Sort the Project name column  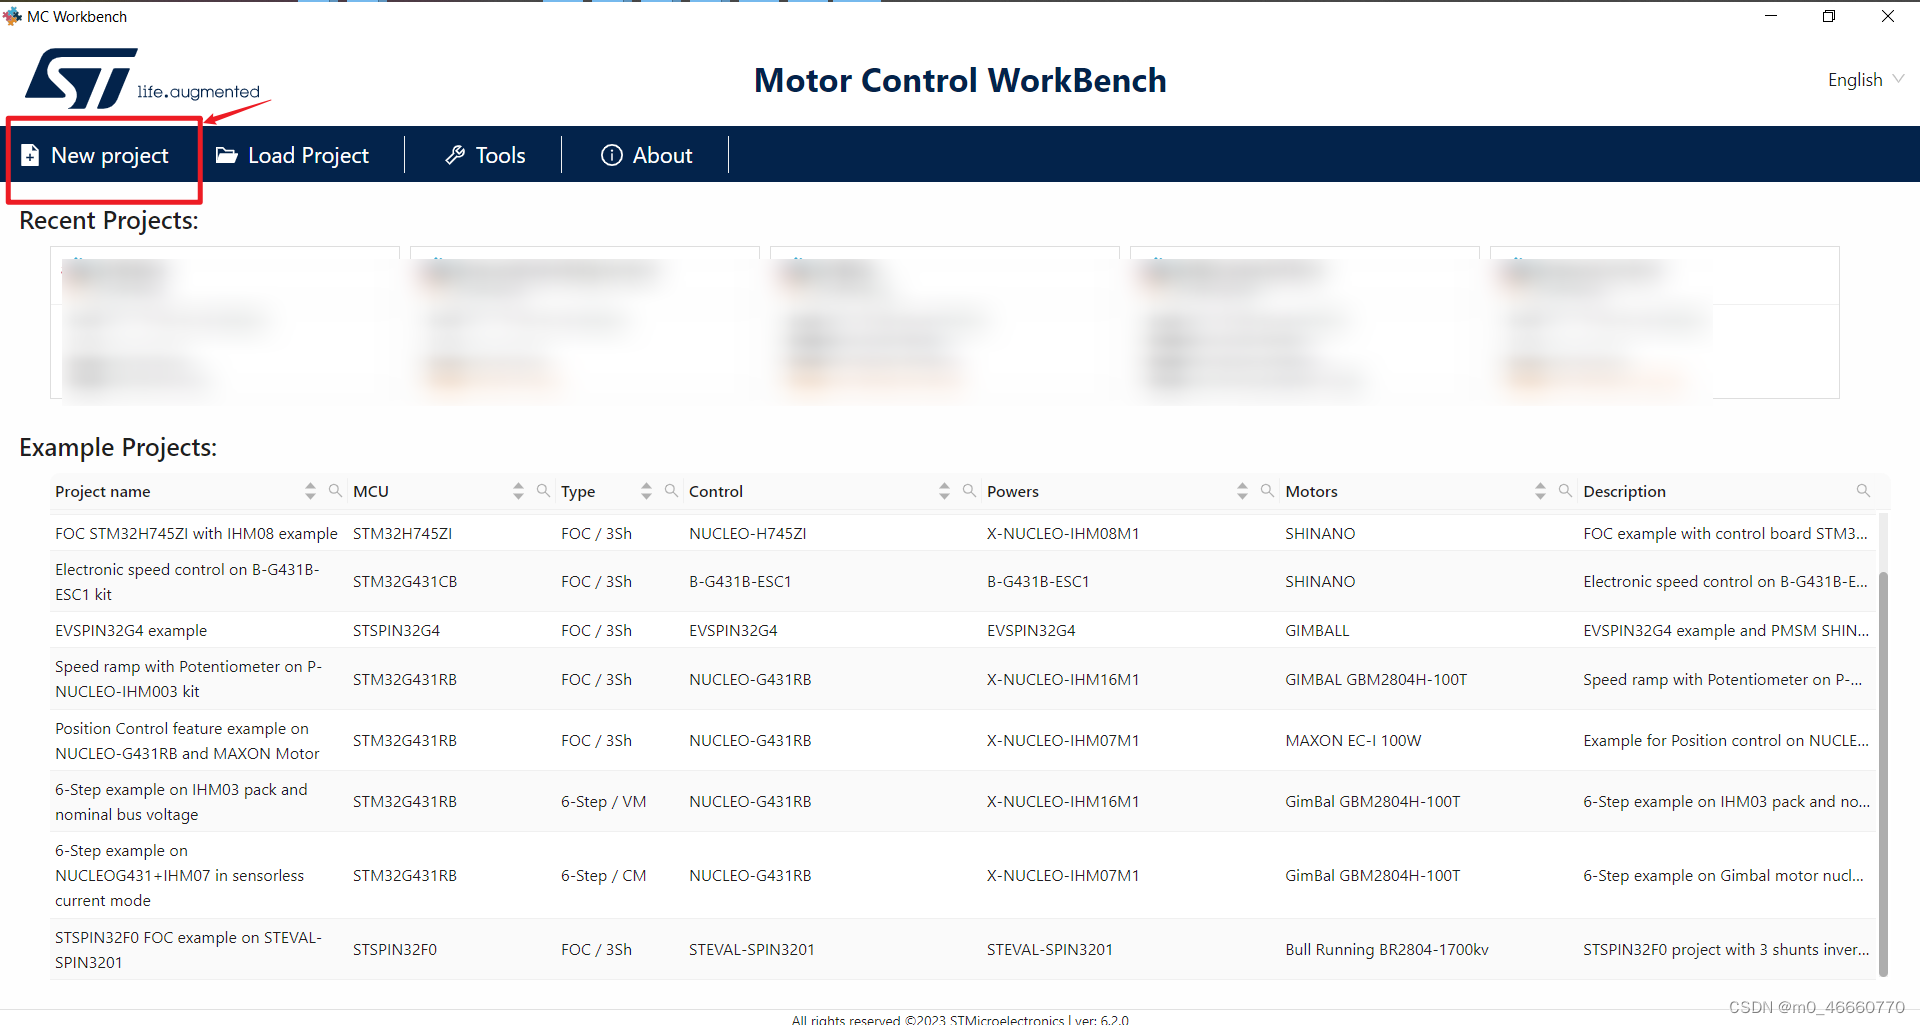click(x=310, y=491)
